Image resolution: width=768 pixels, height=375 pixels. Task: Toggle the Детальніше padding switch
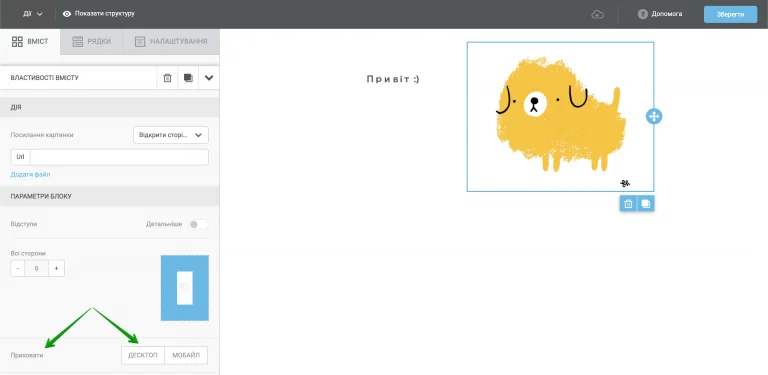pos(198,224)
